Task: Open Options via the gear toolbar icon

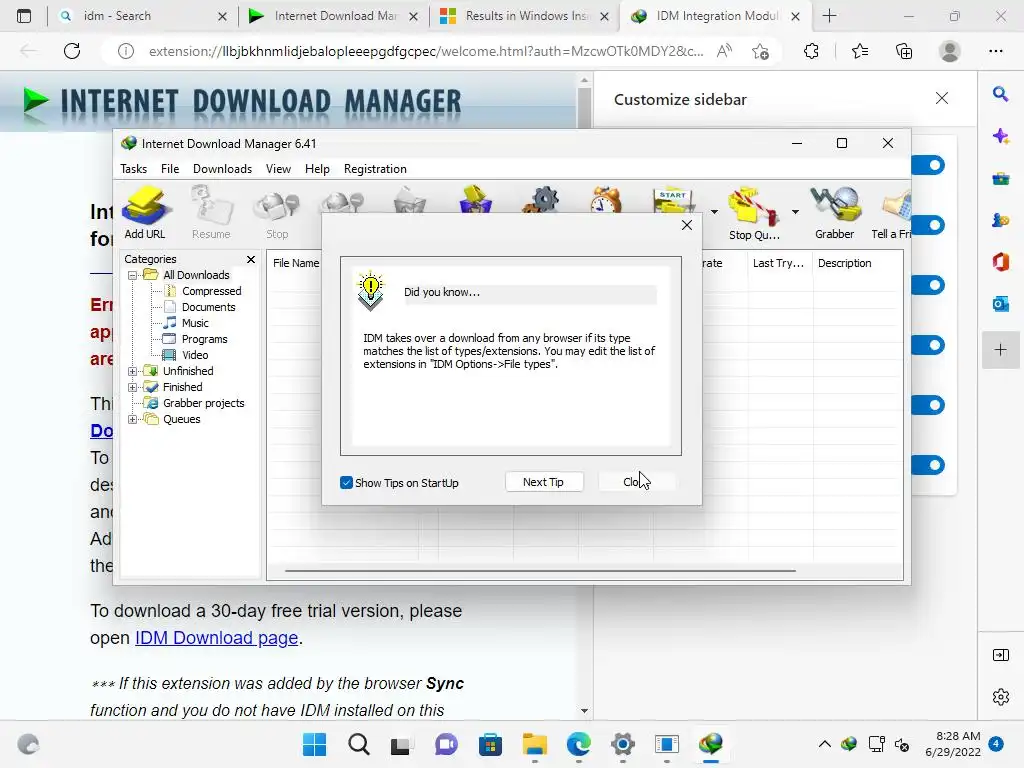Action: (x=541, y=200)
